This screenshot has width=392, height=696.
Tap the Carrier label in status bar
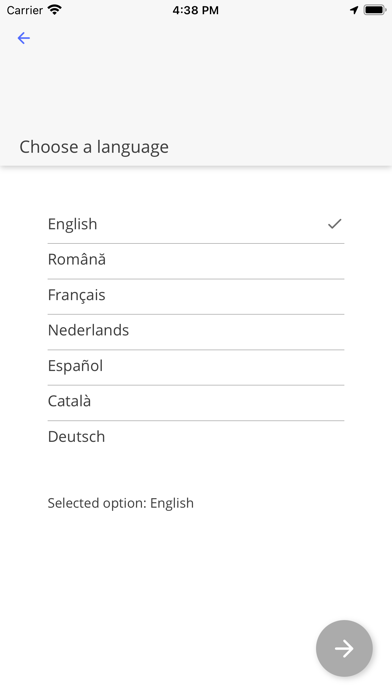(x=25, y=10)
